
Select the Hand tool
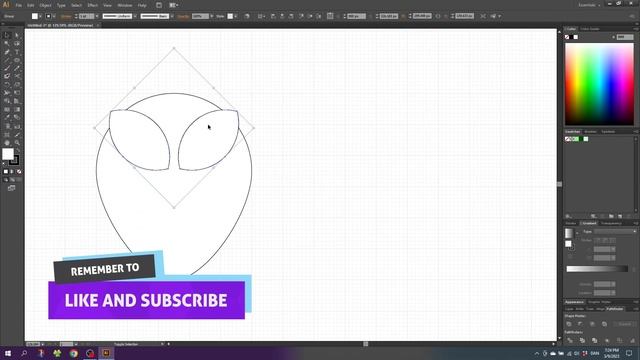(x=7, y=143)
